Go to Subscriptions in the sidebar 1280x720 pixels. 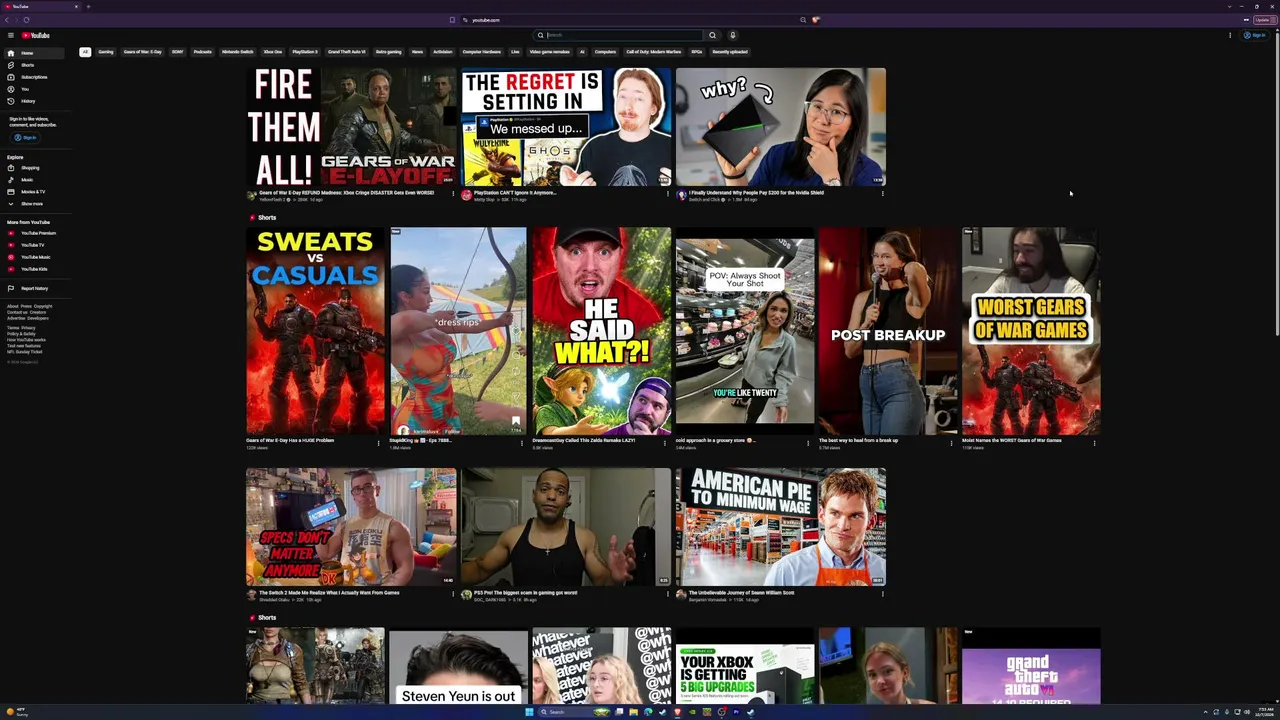[x=34, y=77]
